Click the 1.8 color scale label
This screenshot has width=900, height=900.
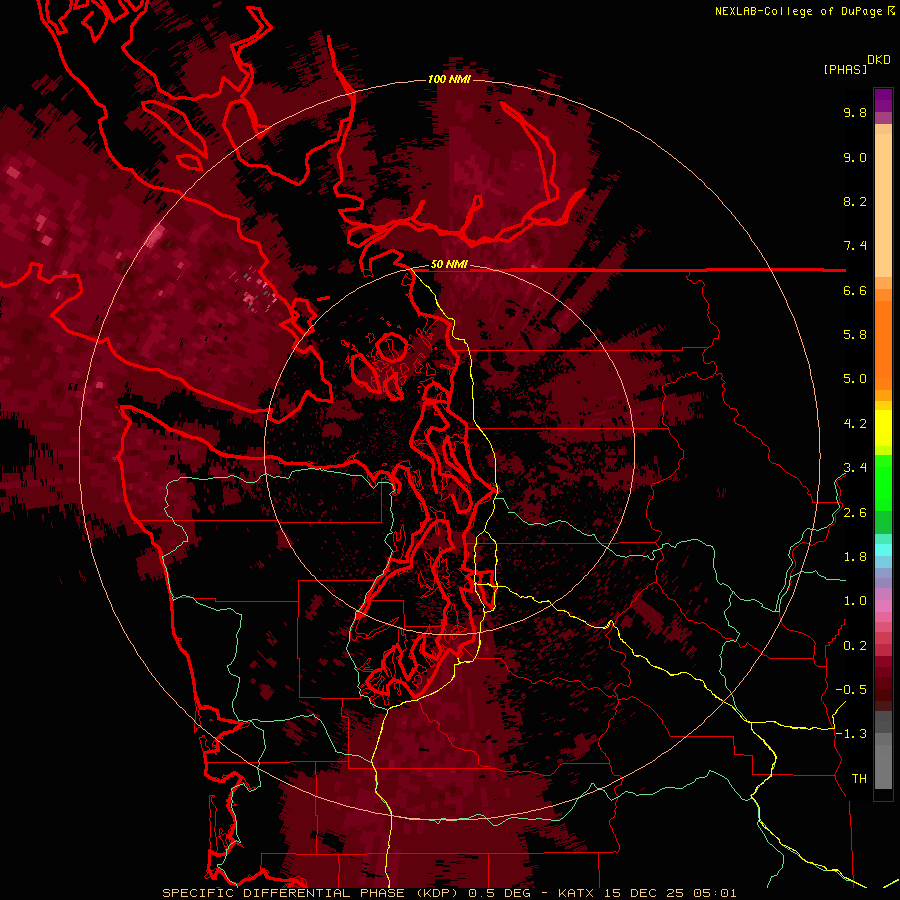(855, 557)
